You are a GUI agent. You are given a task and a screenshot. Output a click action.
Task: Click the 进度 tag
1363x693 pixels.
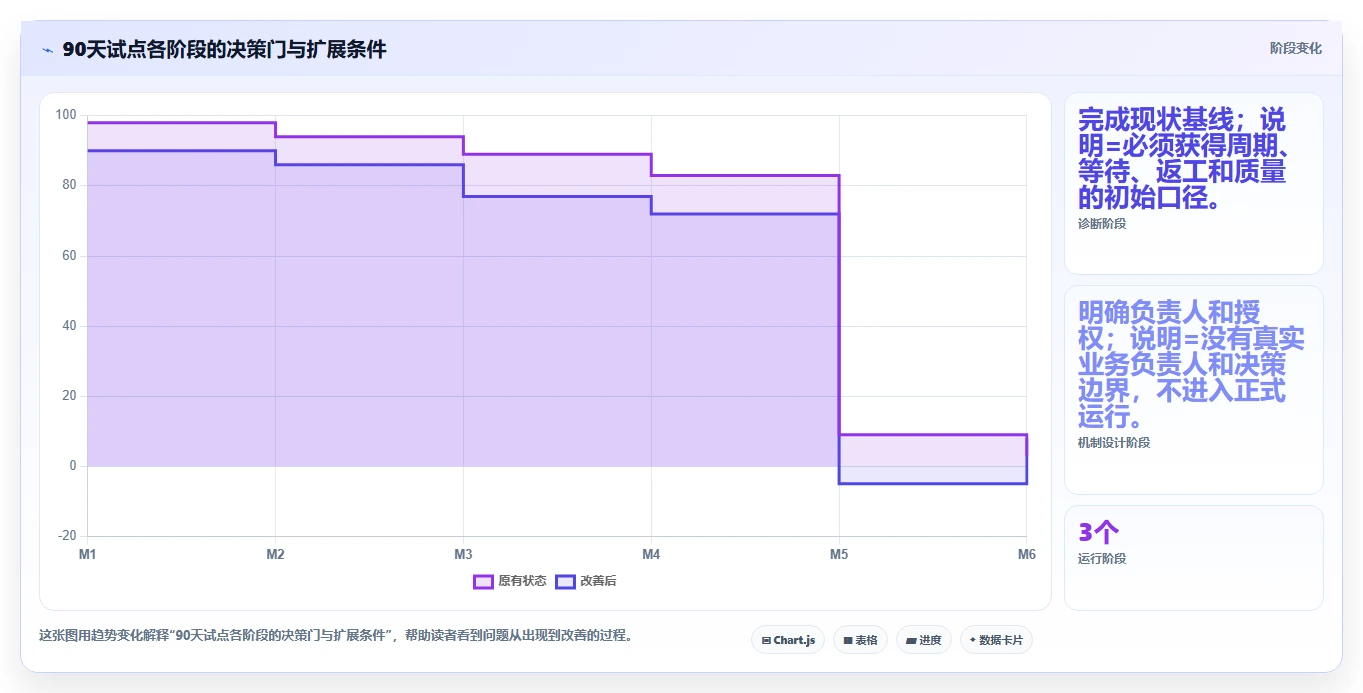pyautogui.click(x=924, y=640)
